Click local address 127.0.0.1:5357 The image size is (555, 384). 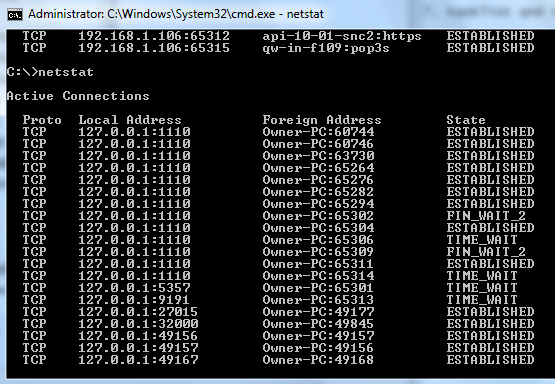[x=134, y=288]
